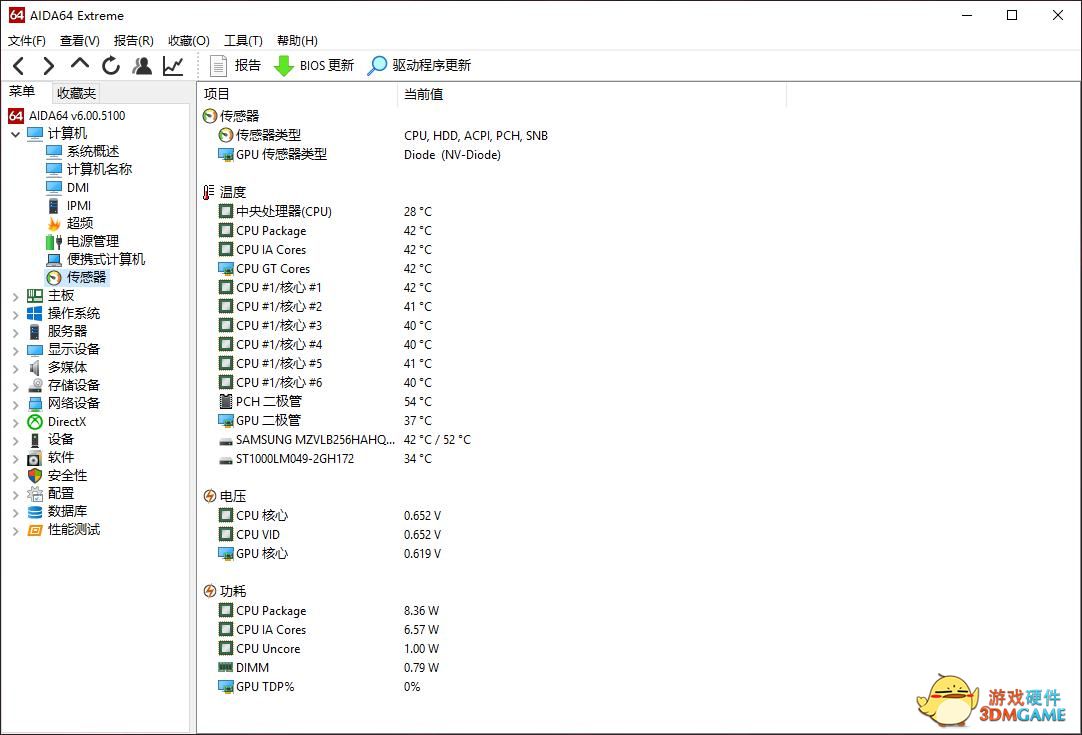This screenshot has width=1082, height=735.
Task: Switch to the 菜单 tab
Action: point(22,92)
